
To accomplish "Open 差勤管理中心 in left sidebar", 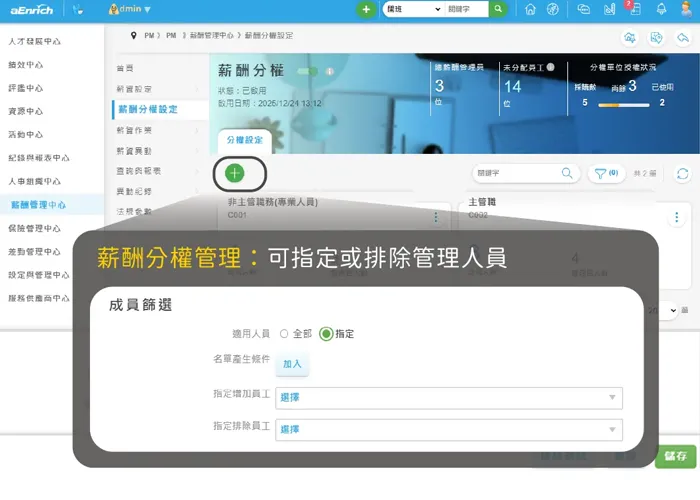I will [34, 251].
